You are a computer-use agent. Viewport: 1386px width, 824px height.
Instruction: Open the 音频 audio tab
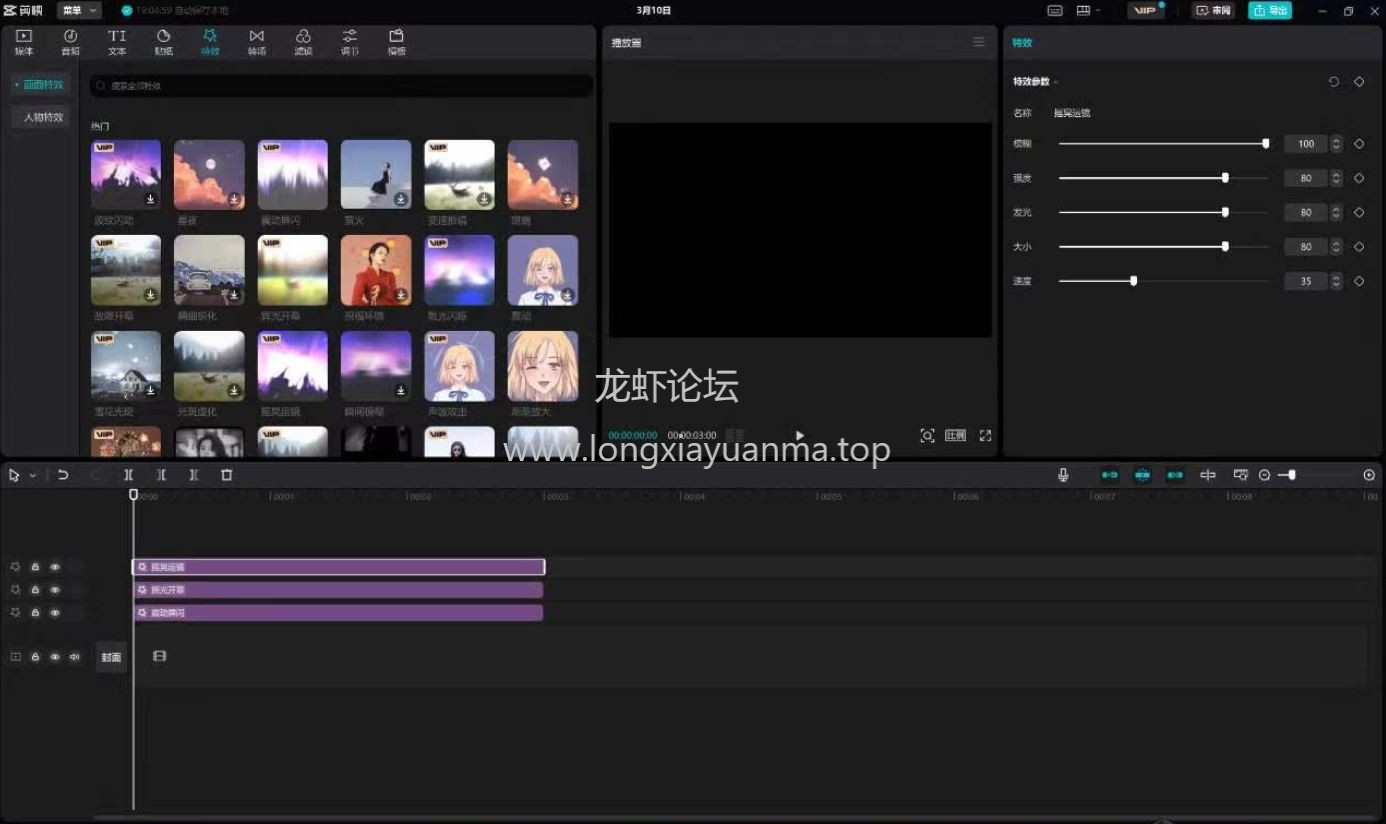click(70, 42)
